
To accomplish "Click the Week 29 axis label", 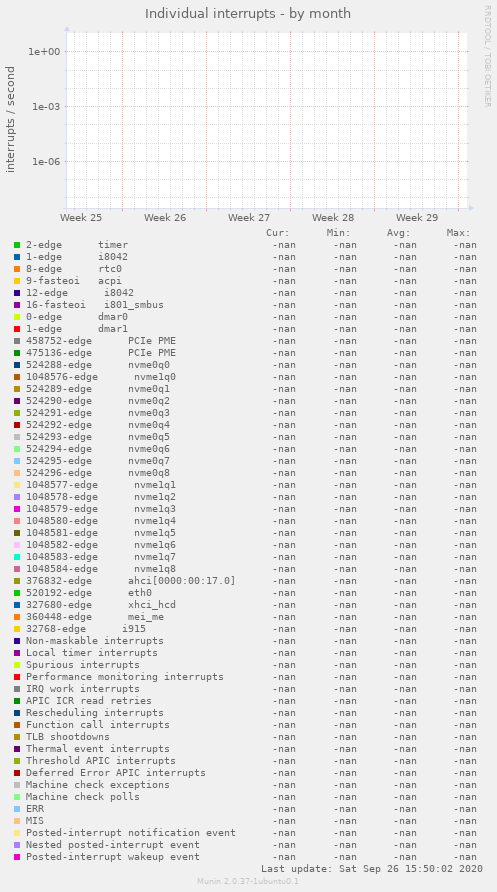I will (417, 218).
